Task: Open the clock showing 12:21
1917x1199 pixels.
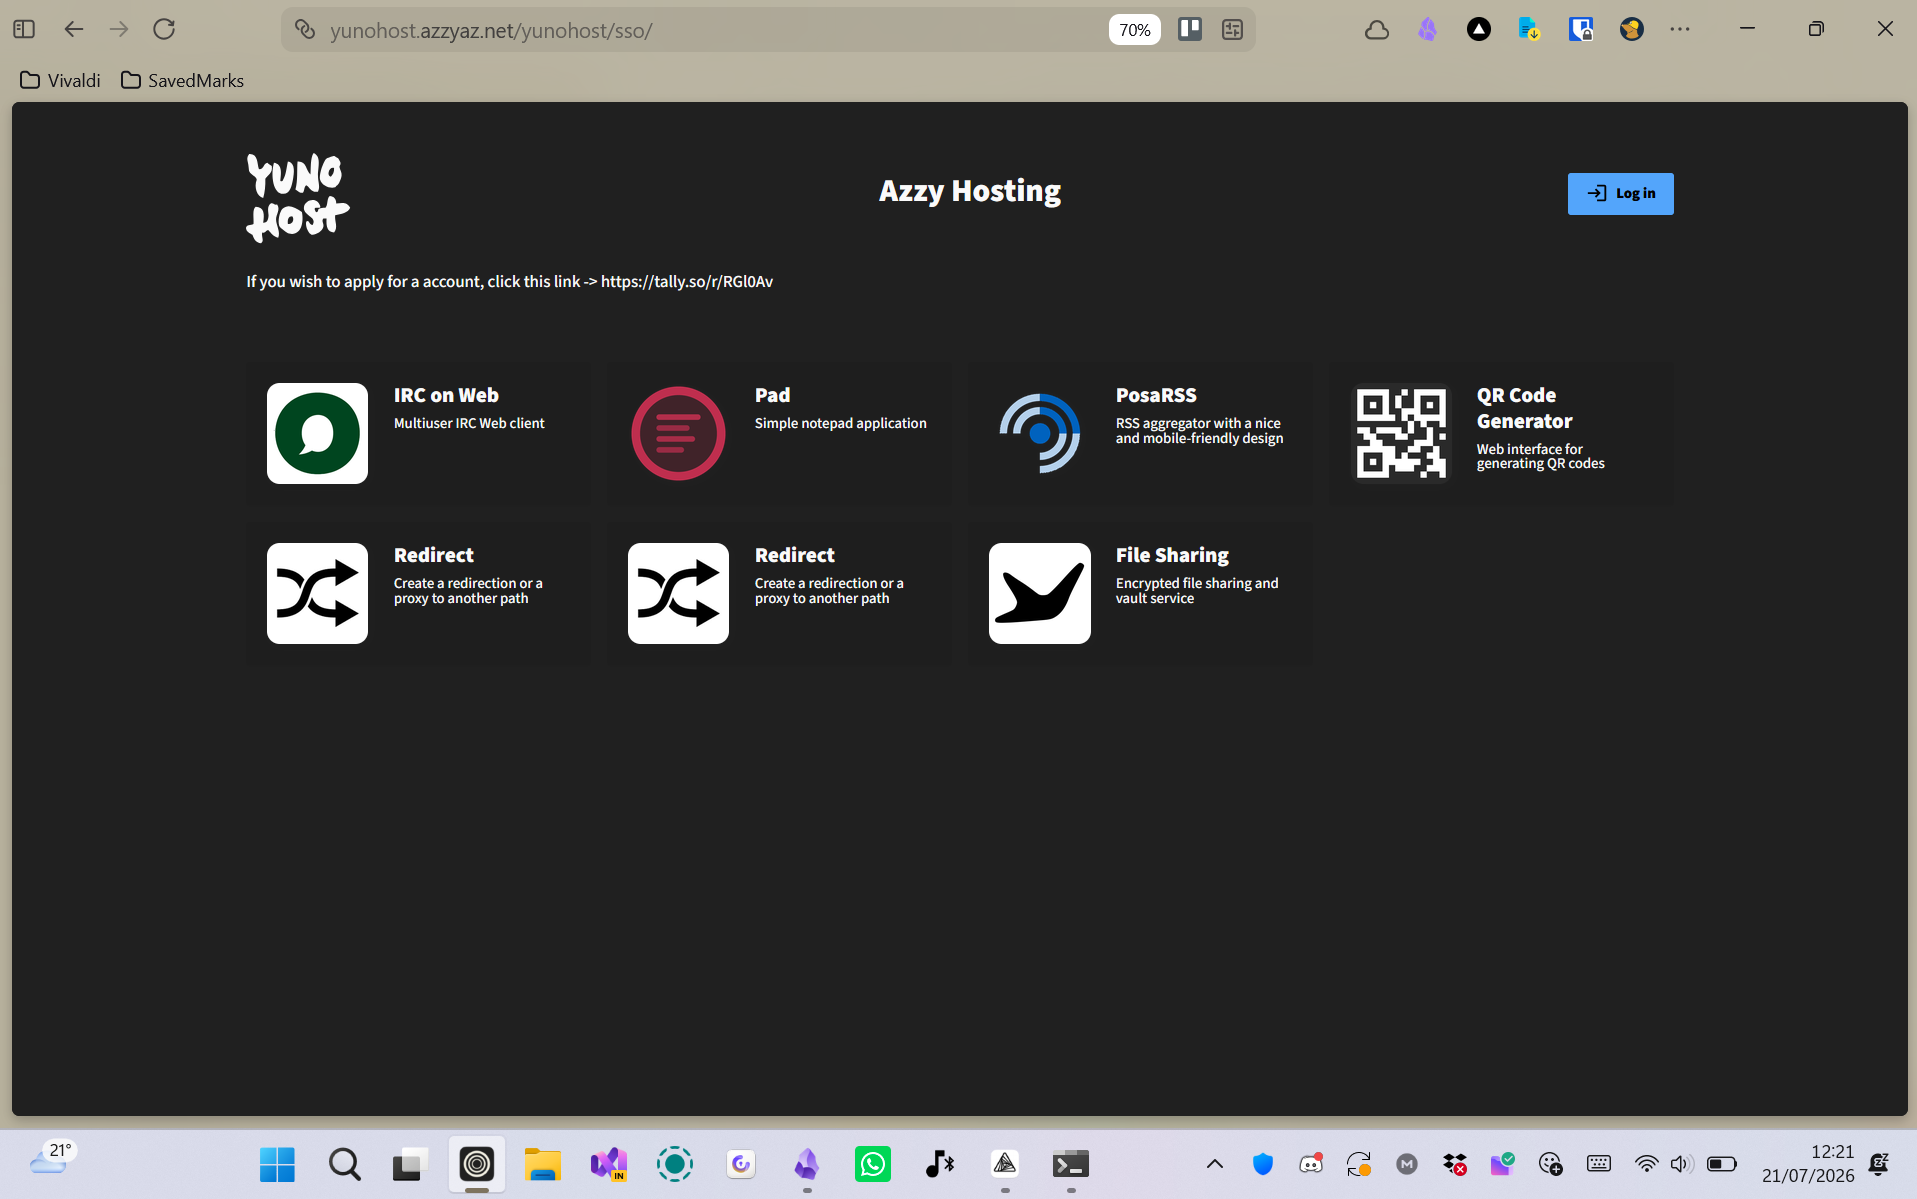Action: (1808, 1164)
